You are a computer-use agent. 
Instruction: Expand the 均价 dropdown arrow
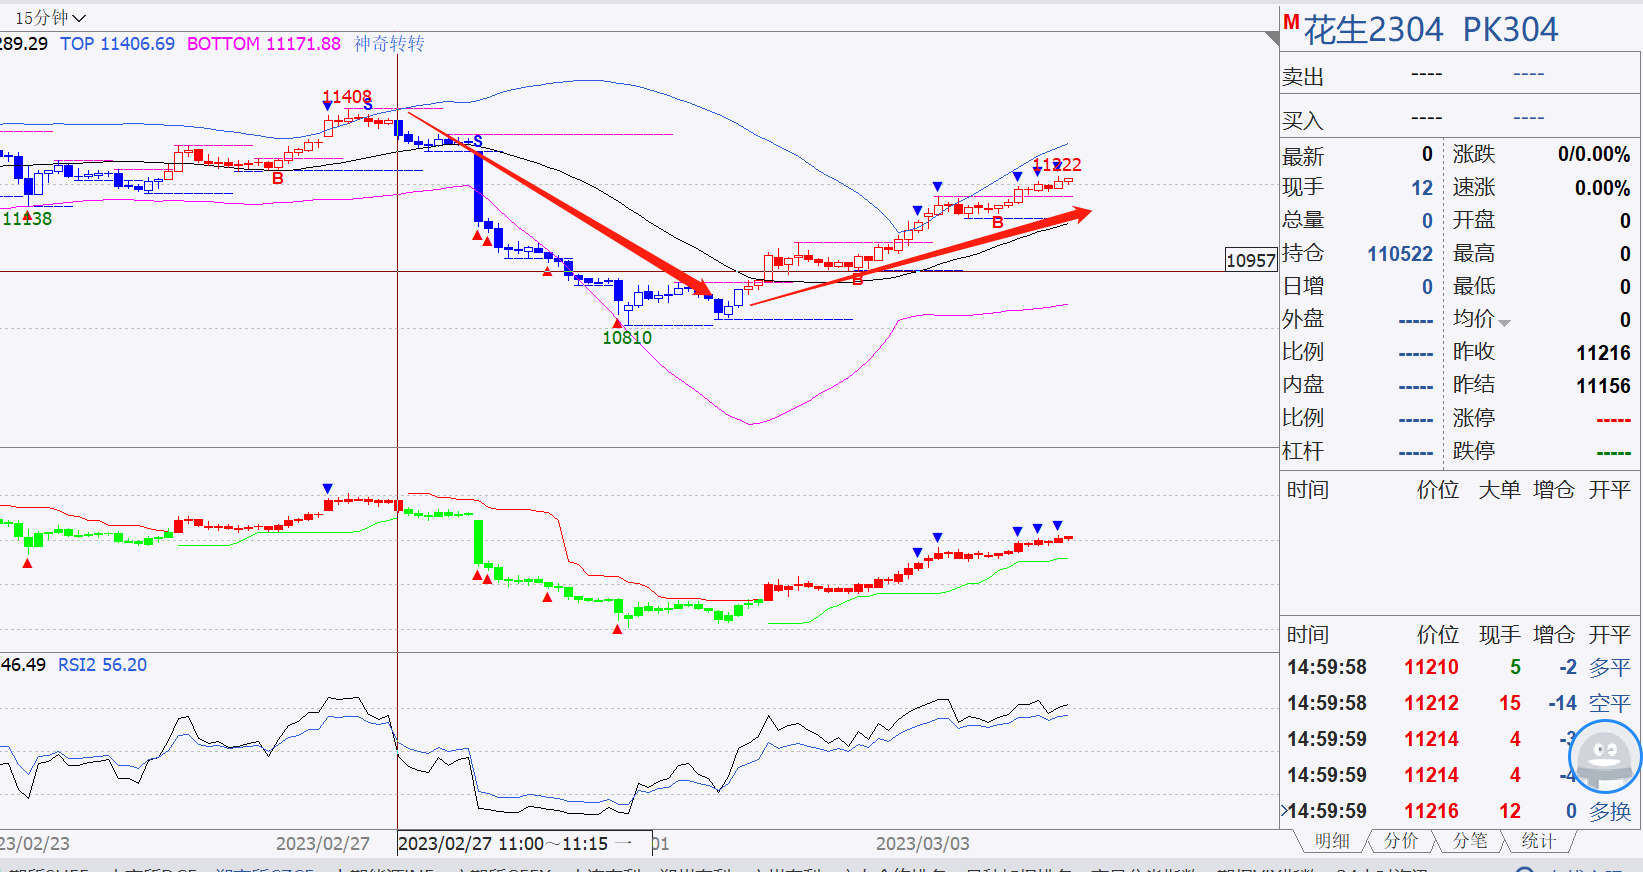1505,323
